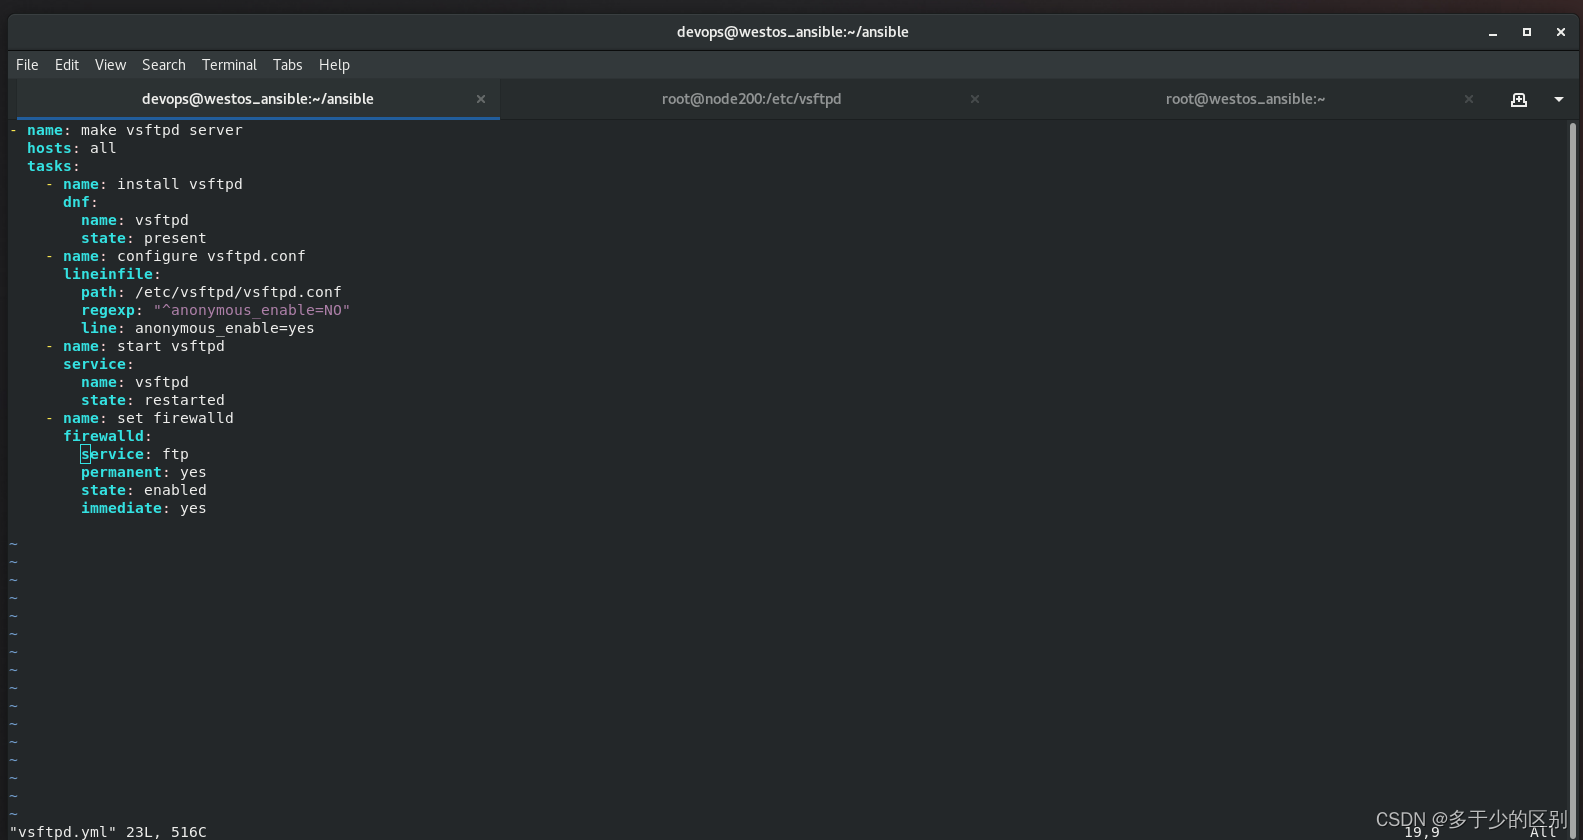Open the View menu

click(110, 65)
